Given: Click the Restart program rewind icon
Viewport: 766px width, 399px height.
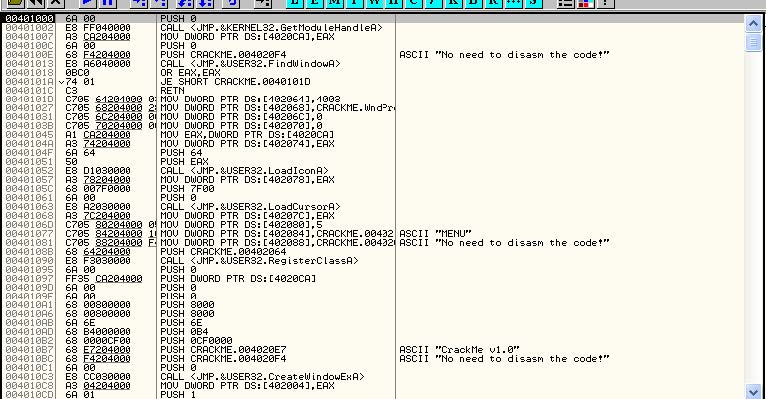Looking at the screenshot, I should (36, 2).
